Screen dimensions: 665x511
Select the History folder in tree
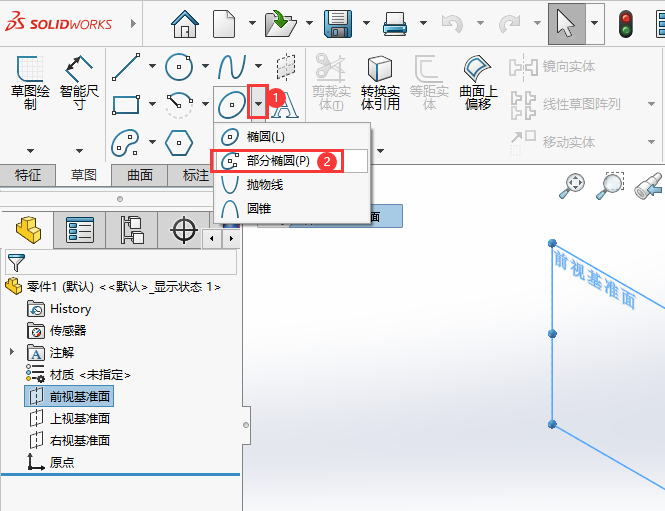pyautogui.click(x=59, y=309)
